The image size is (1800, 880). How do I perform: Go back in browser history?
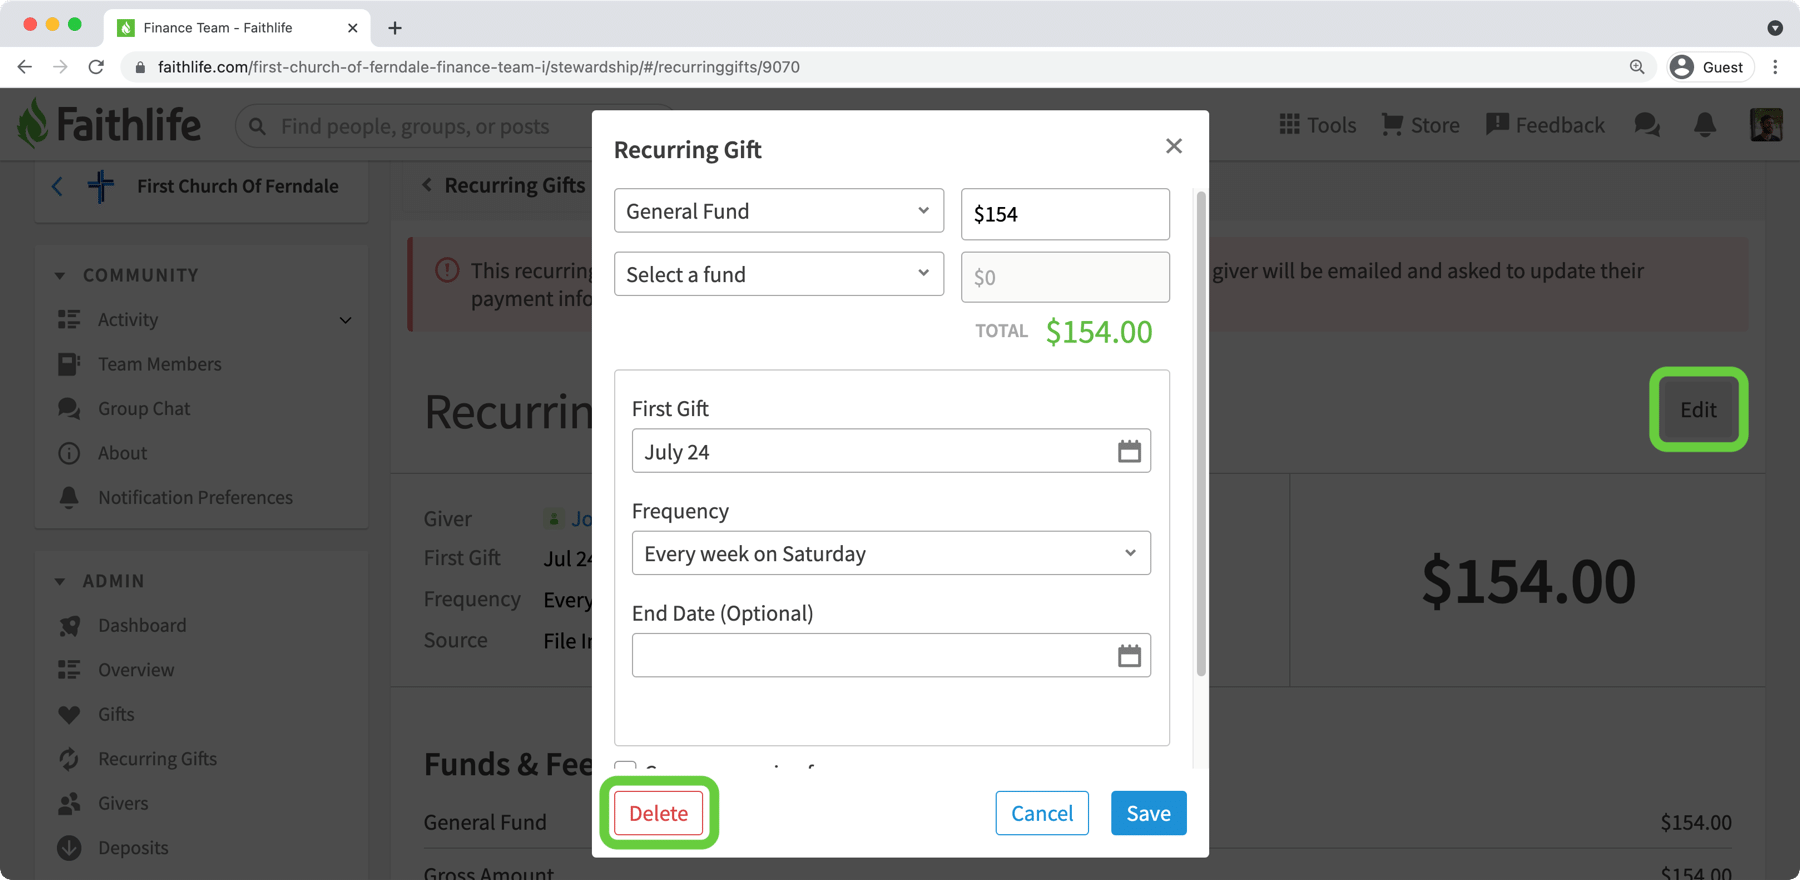25,67
